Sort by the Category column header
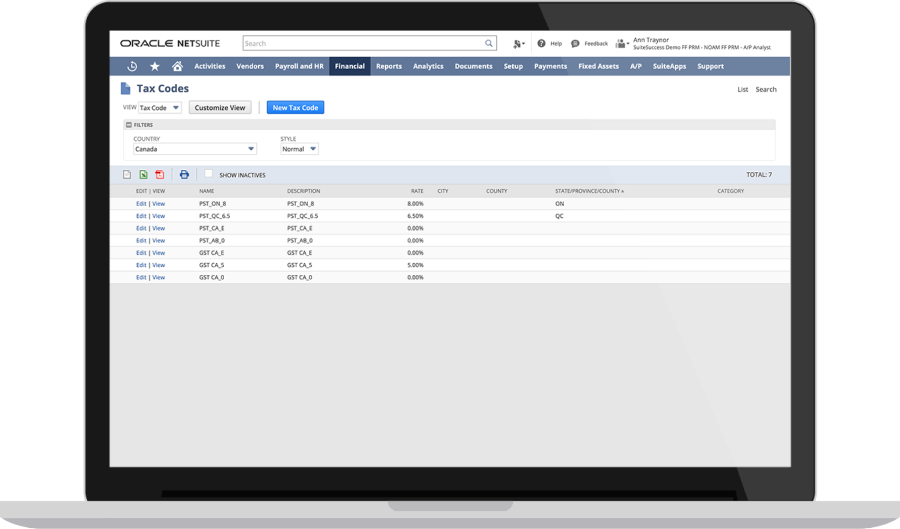This screenshot has width=900, height=529. [x=731, y=191]
